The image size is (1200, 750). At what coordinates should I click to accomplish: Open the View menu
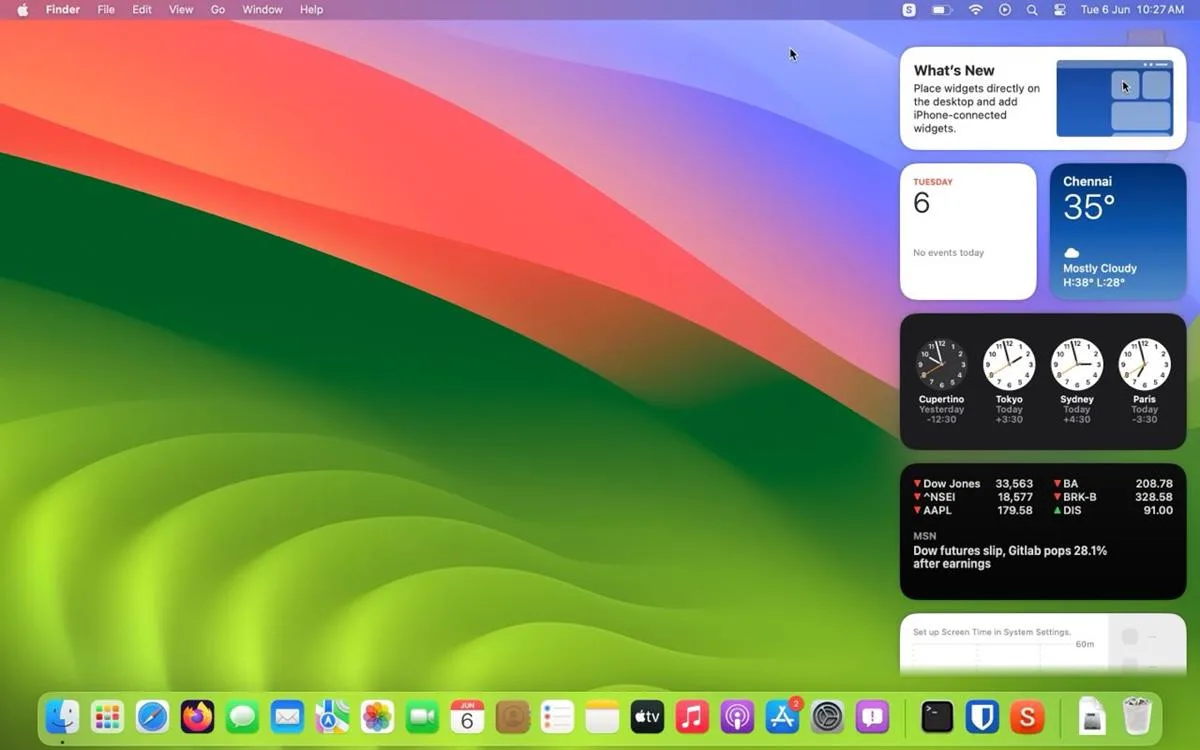[181, 10]
